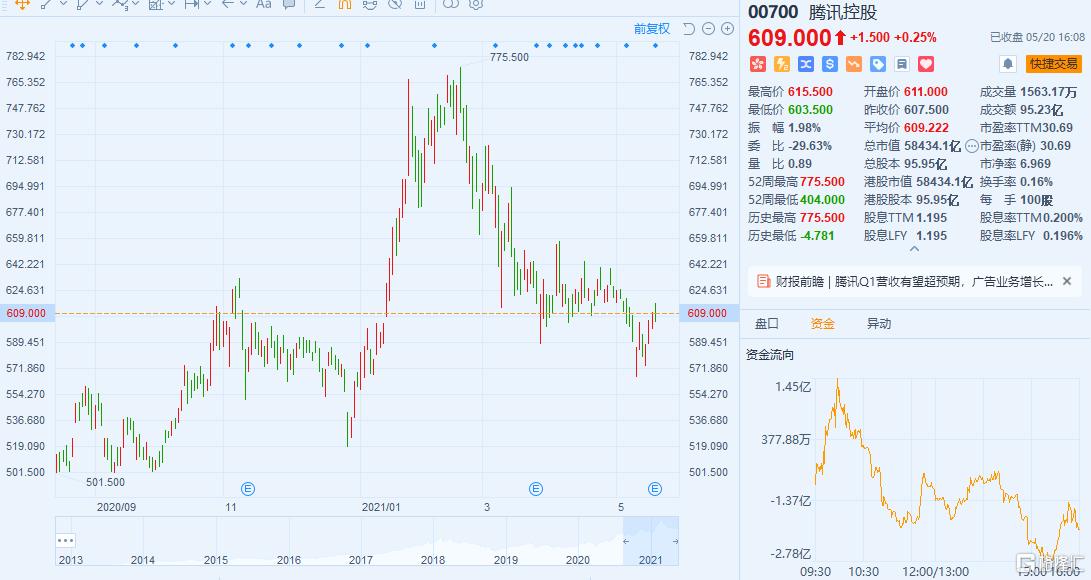Click the price alert bell icon
Viewport: 1091px width, 580px height.
[1008, 64]
